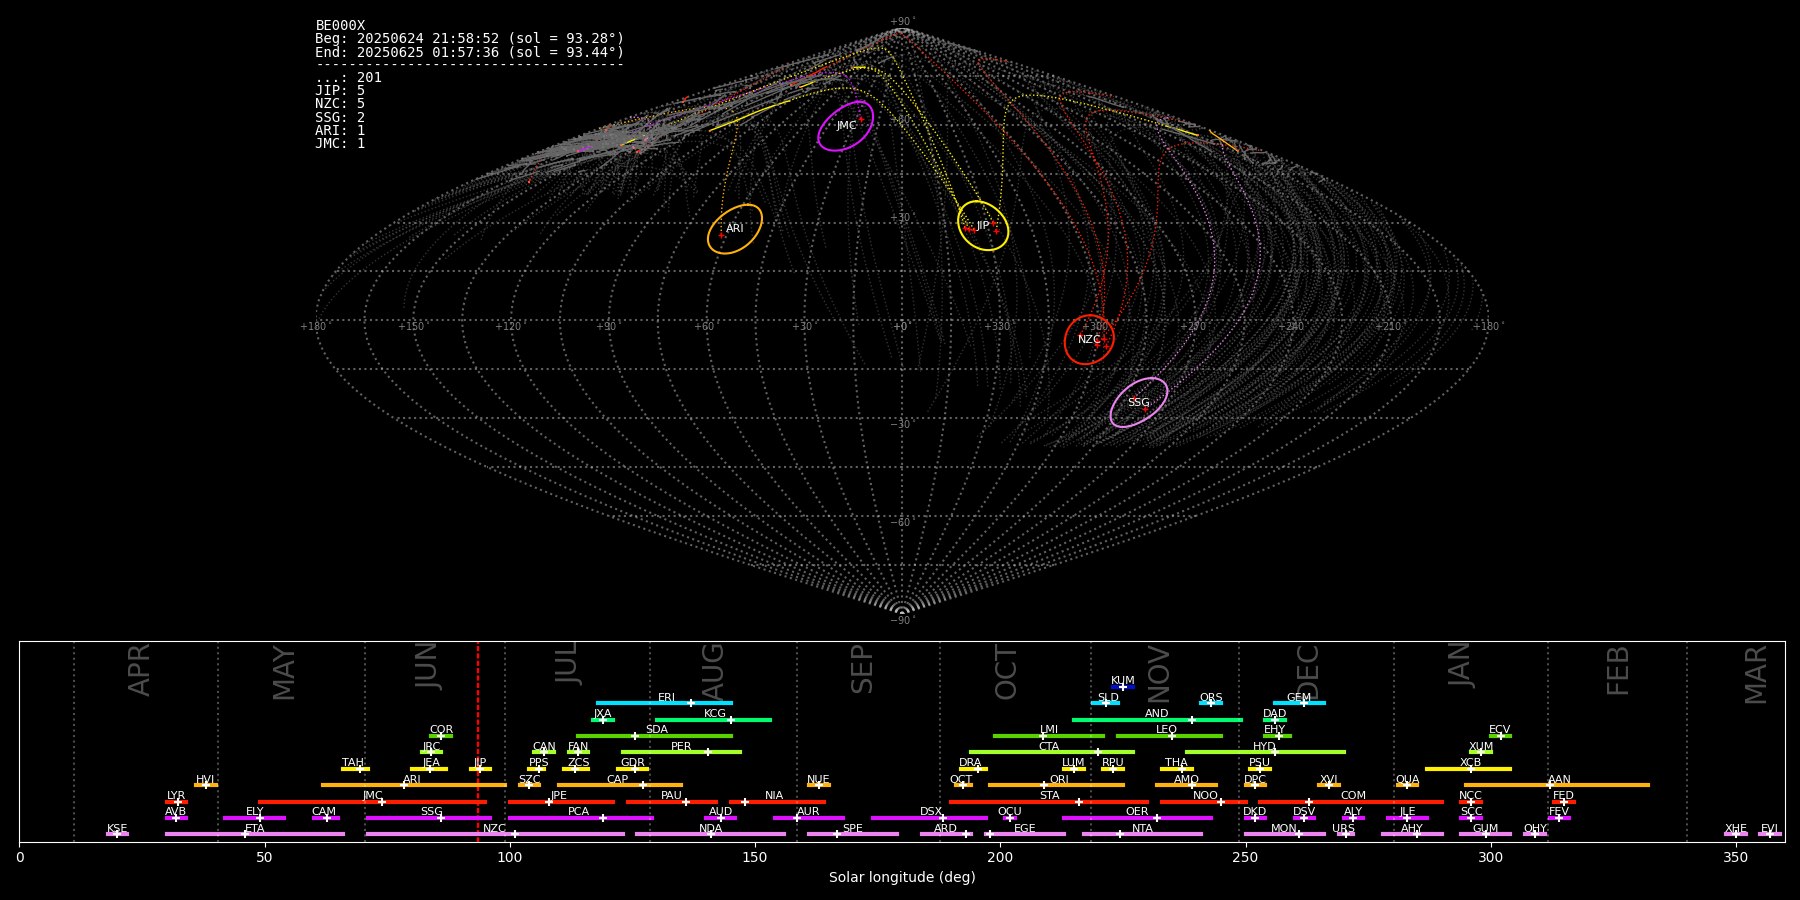
Task: Select the ARI orange ellipse on the sky map
Action: [x=735, y=229]
